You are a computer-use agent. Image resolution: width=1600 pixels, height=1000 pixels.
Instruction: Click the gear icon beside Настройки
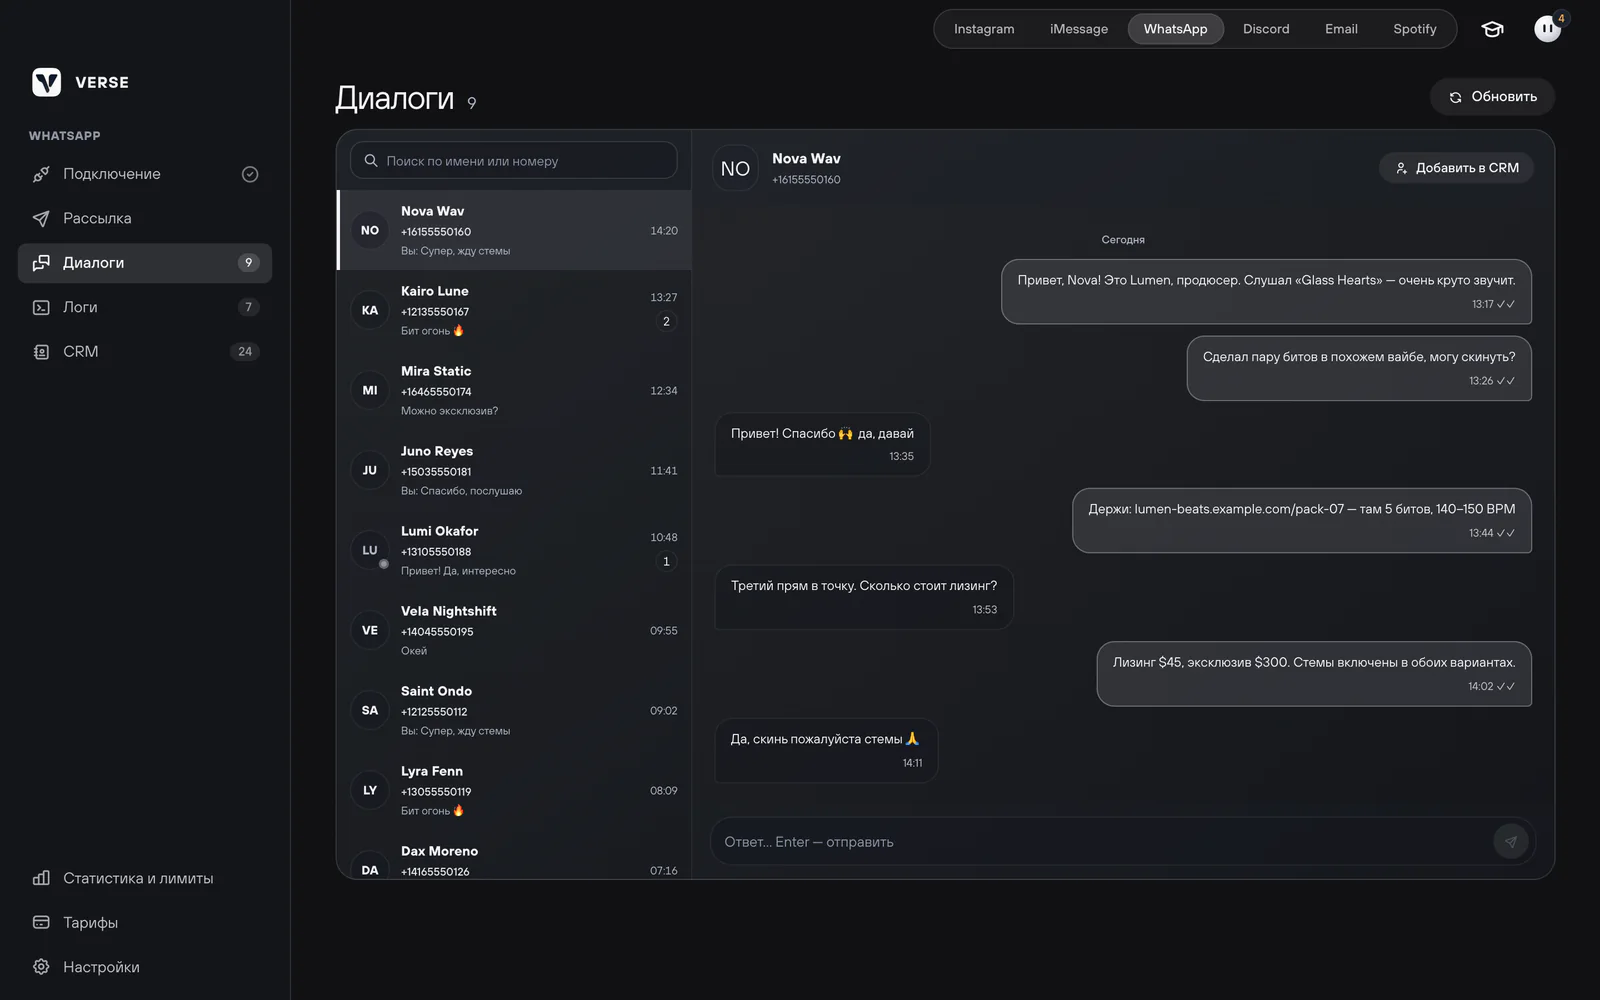41,967
